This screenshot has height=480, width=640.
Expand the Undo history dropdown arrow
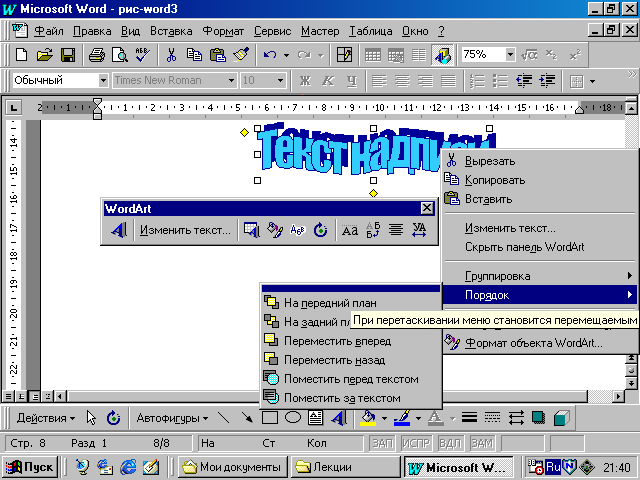pos(286,55)
